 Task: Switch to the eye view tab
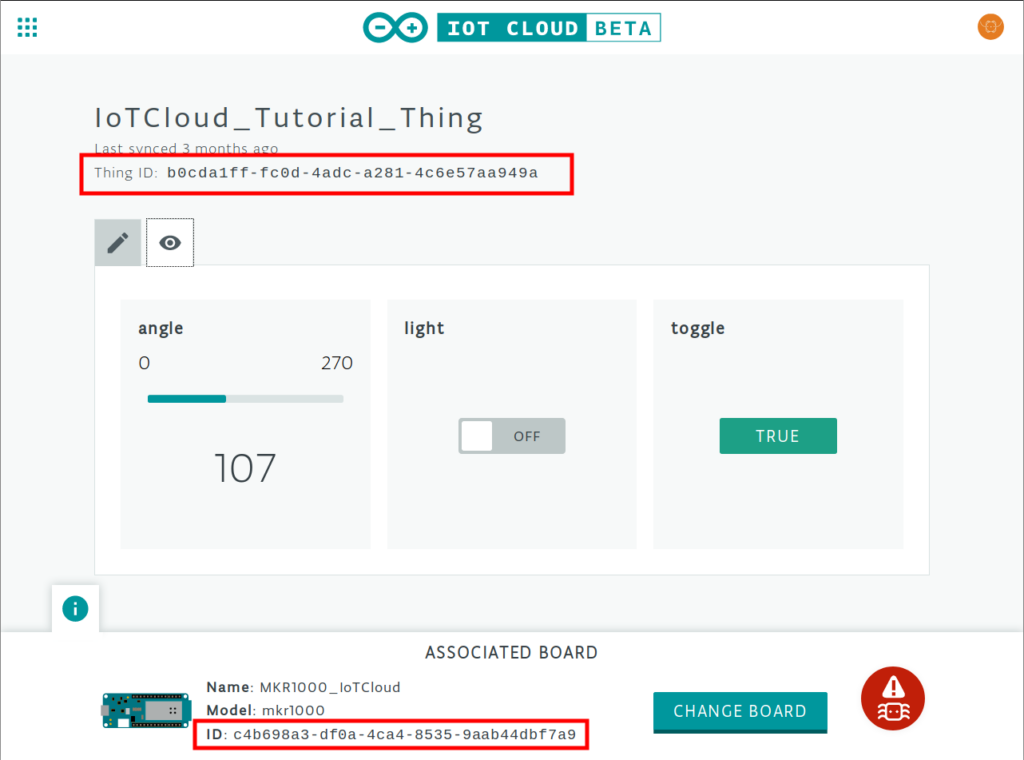coord(170,243)
